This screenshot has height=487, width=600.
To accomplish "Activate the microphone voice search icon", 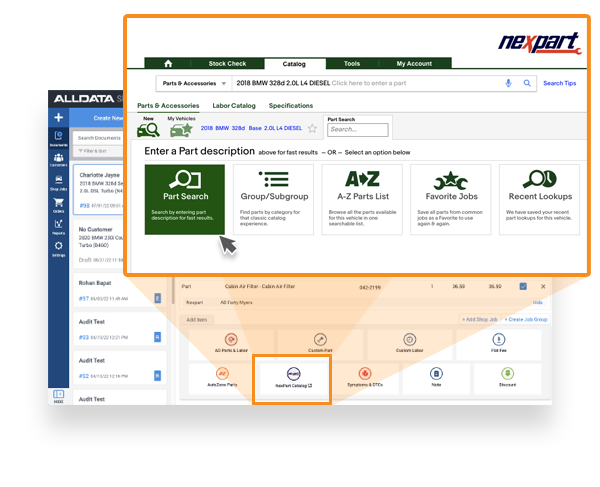I will [x=508, y=83].
